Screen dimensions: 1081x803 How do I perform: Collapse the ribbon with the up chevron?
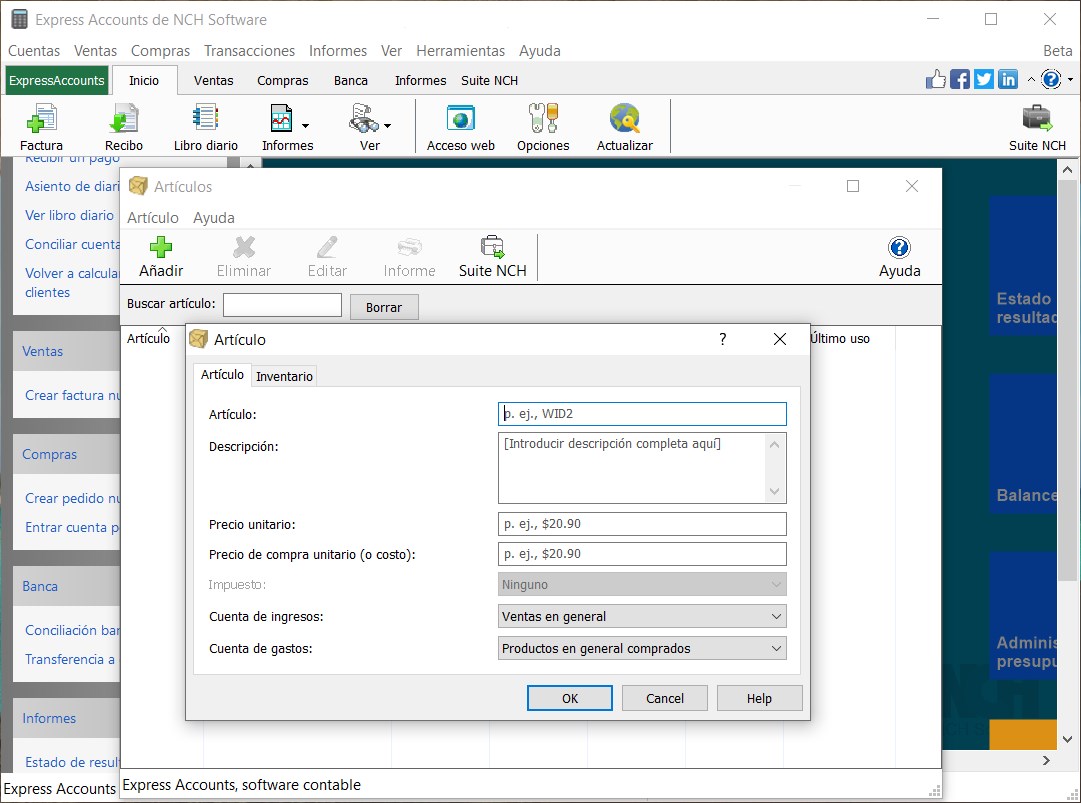click(1031, 80)
